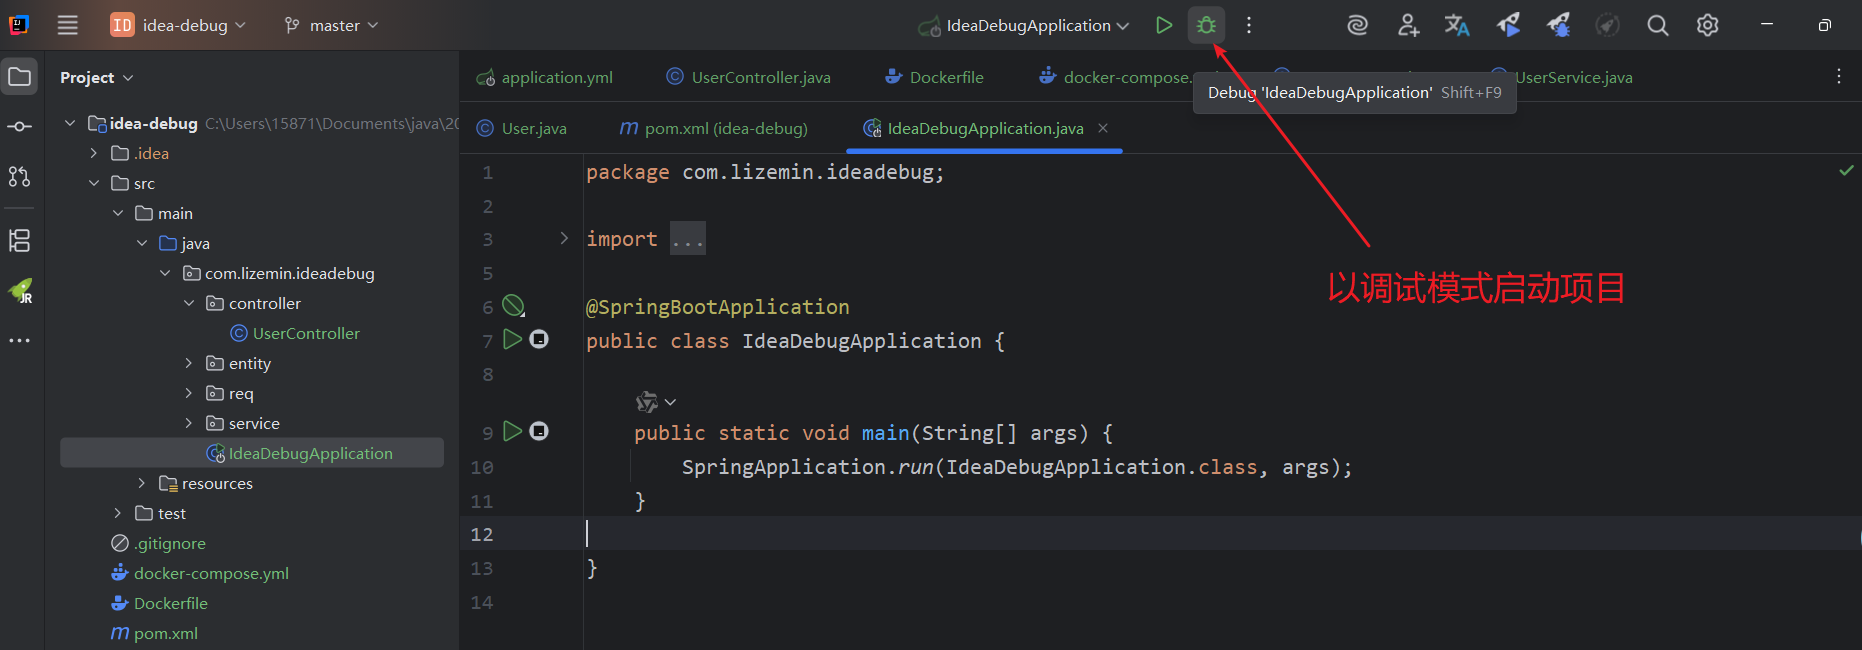
Task: Open IDE settings gear icon
Action: click(x=1707, y=26)
